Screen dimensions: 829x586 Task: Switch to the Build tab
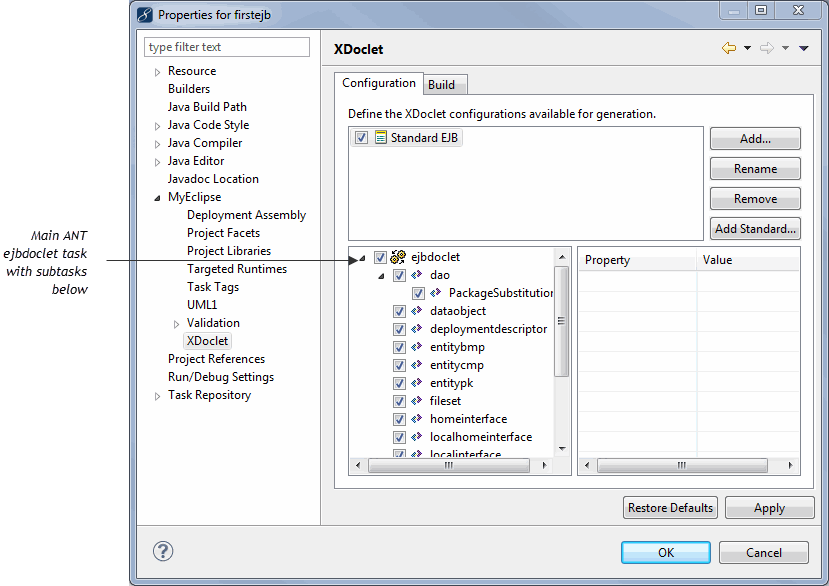point(441,85)
